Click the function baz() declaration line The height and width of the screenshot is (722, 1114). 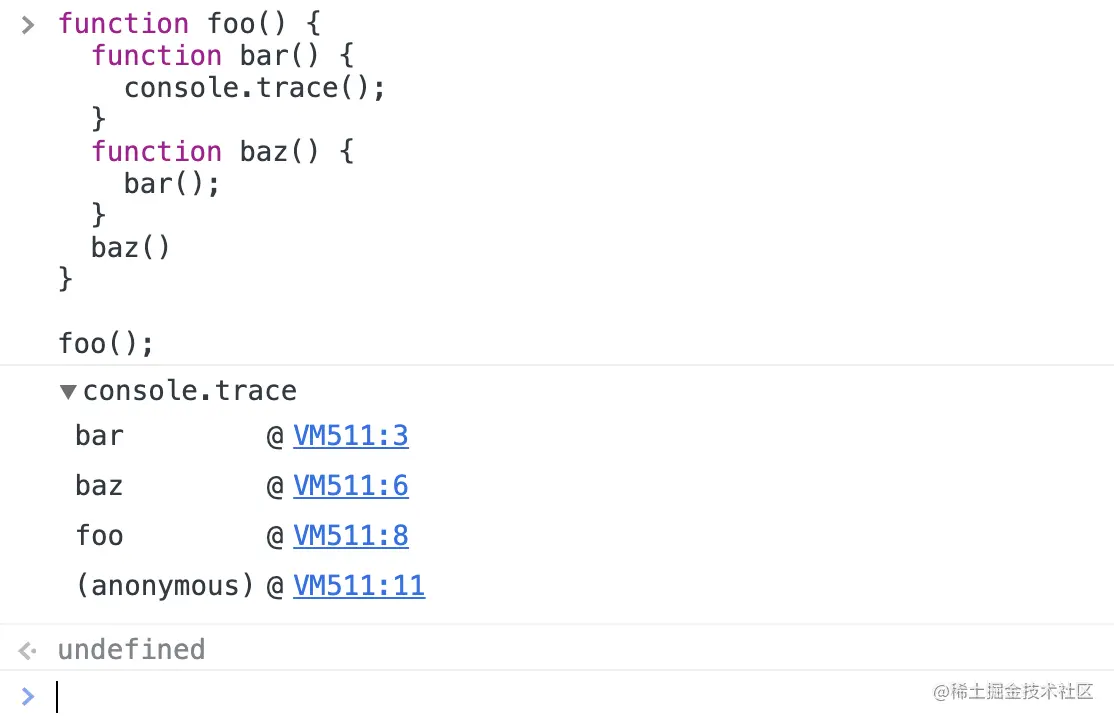222,152
